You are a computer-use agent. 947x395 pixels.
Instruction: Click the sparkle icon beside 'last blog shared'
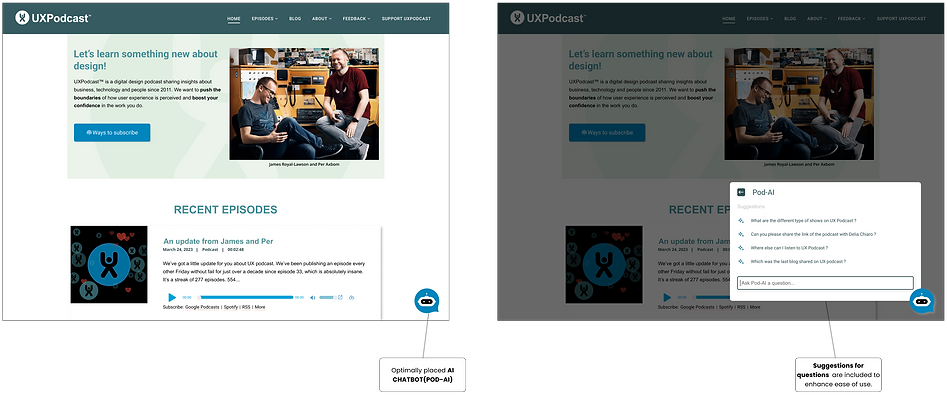[x=741, y=262]
